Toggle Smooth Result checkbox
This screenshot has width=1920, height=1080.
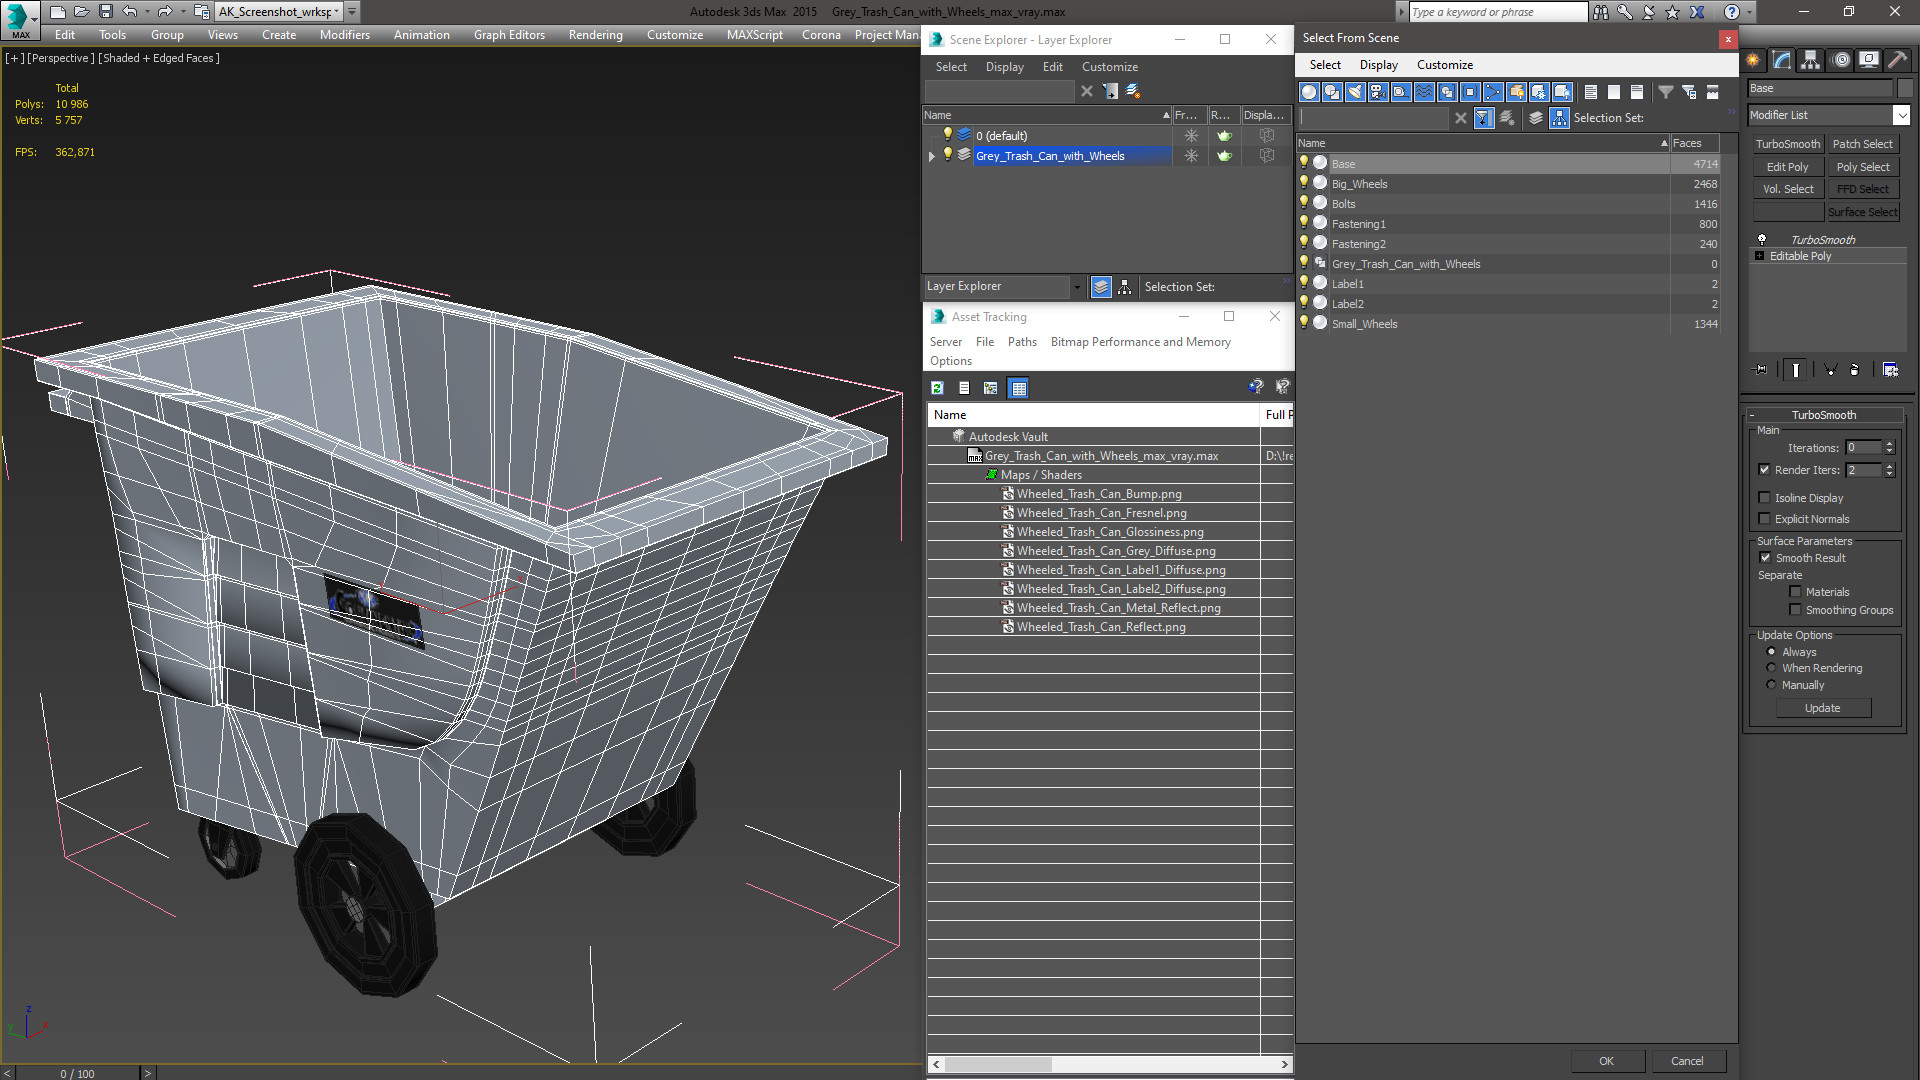pos(1765,558)
